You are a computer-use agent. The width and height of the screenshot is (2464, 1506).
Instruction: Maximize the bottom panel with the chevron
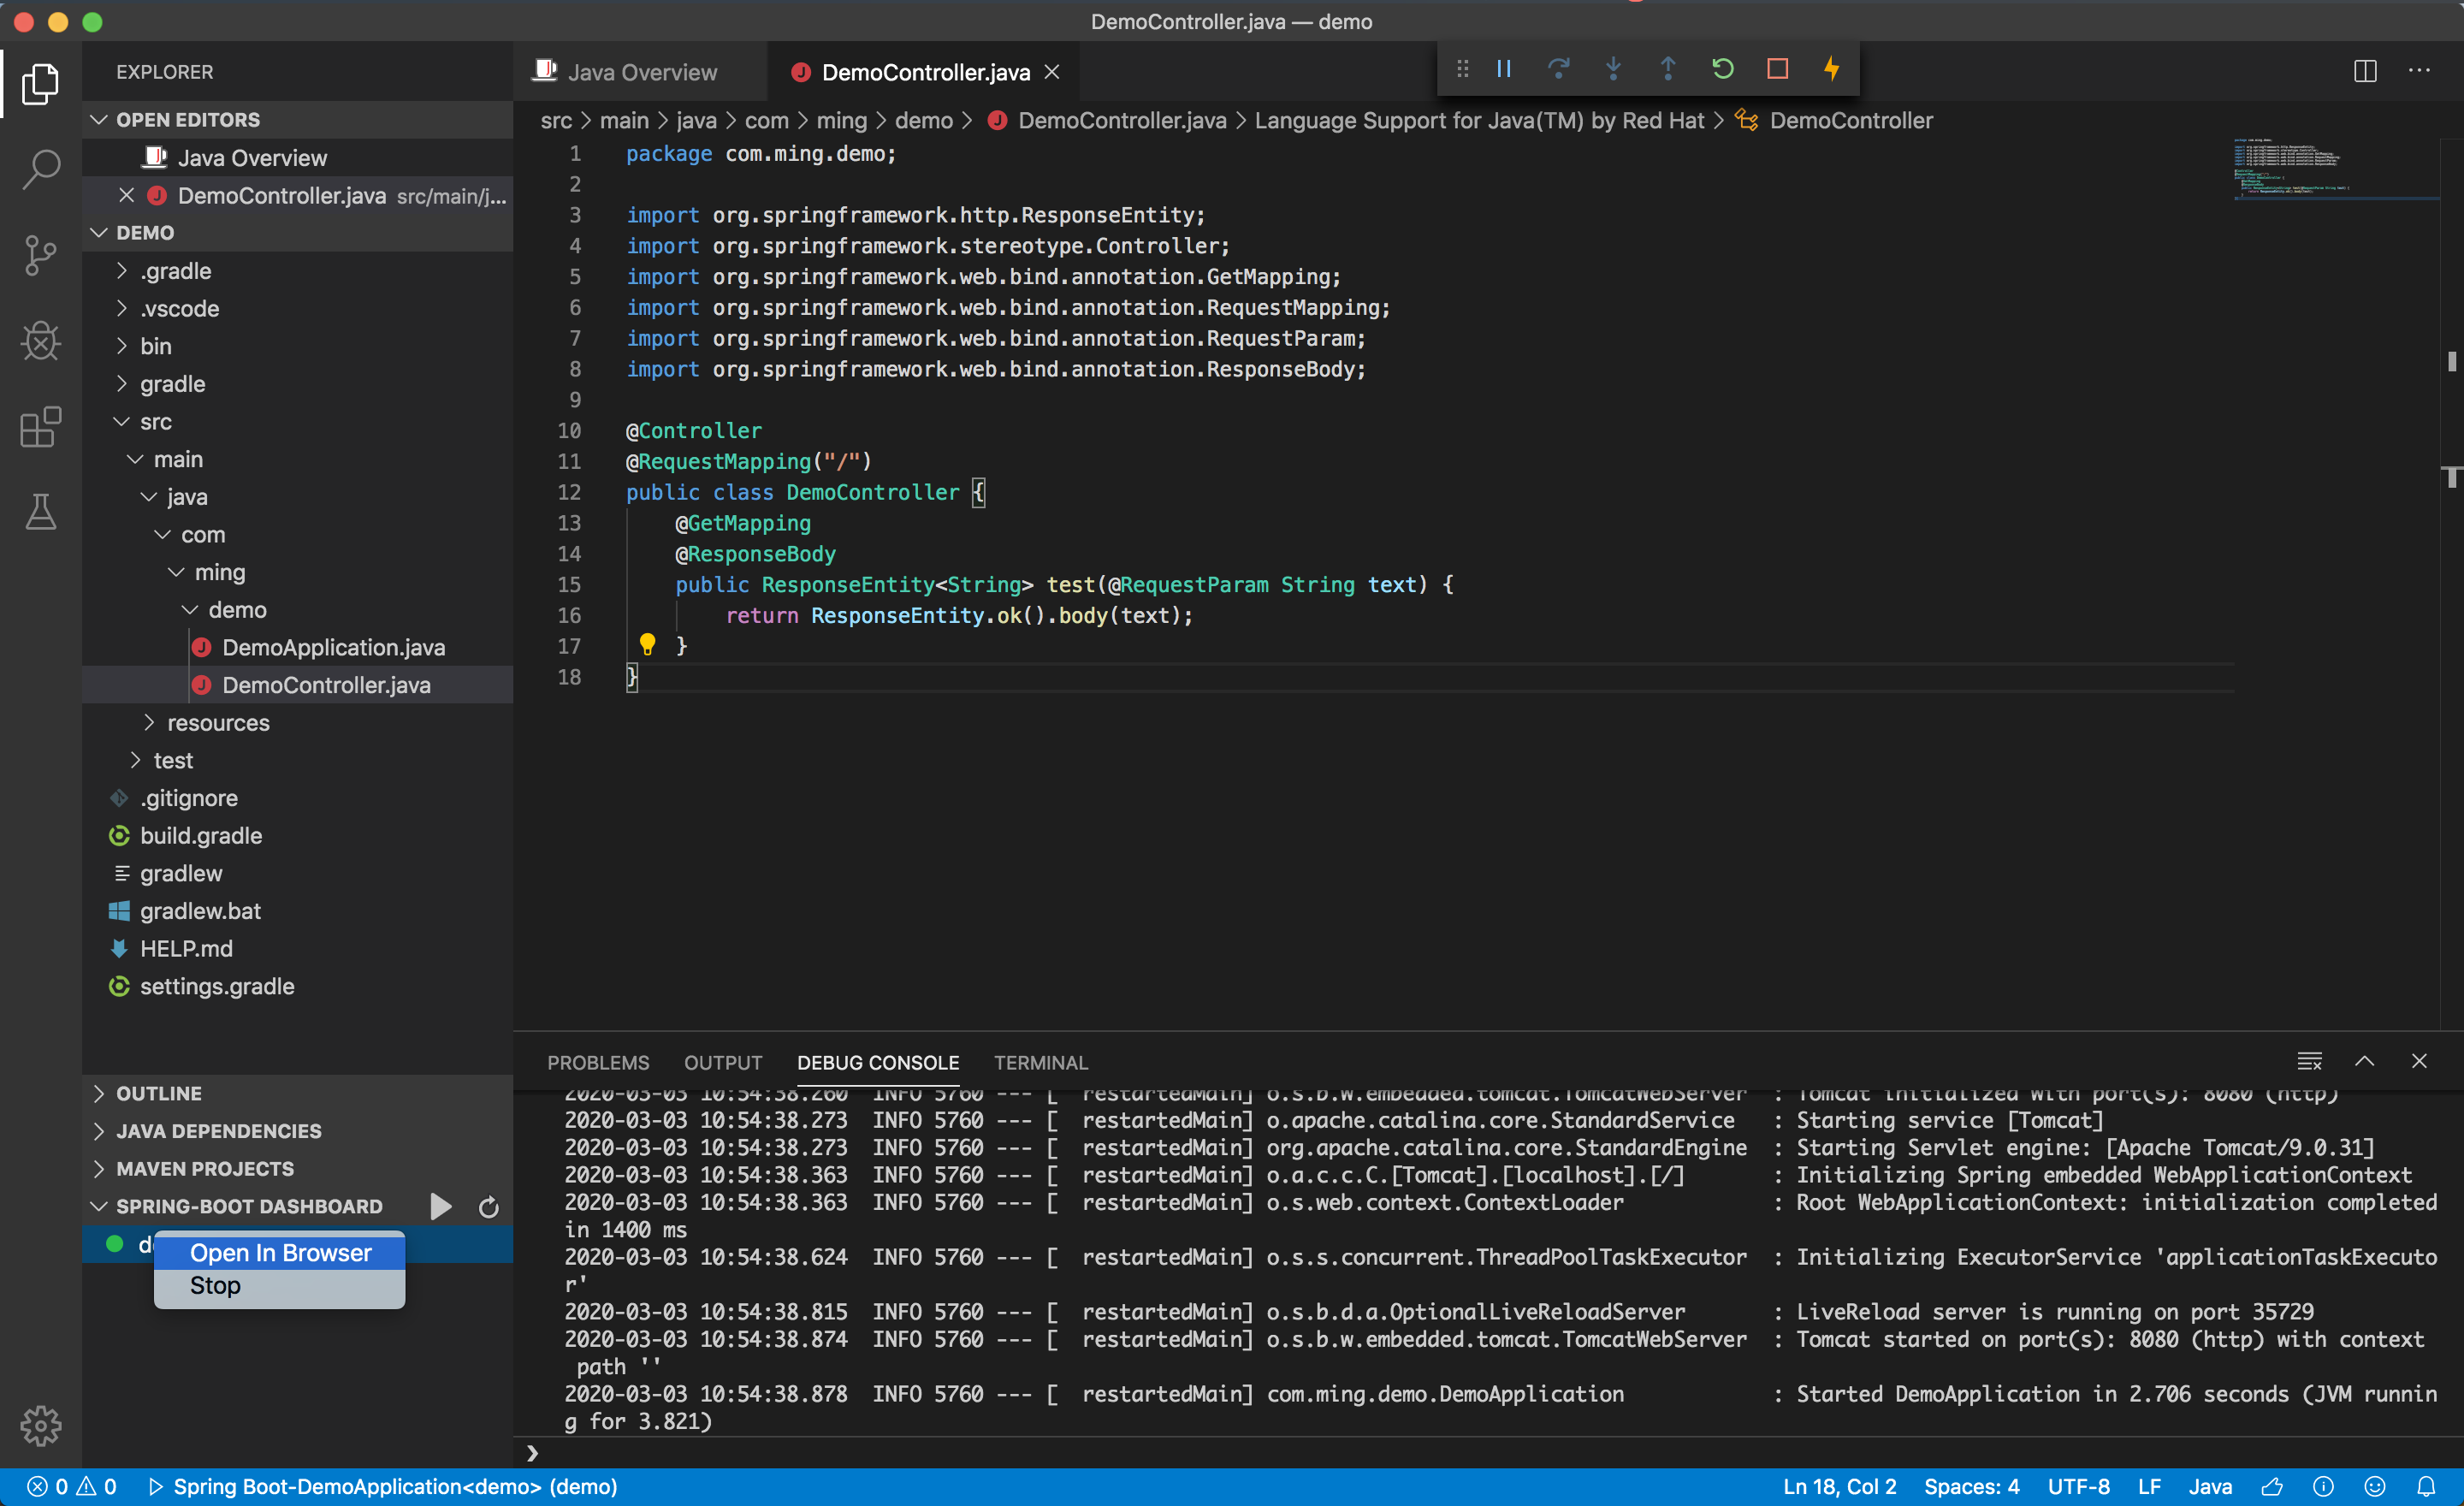coord(2364,1061)
